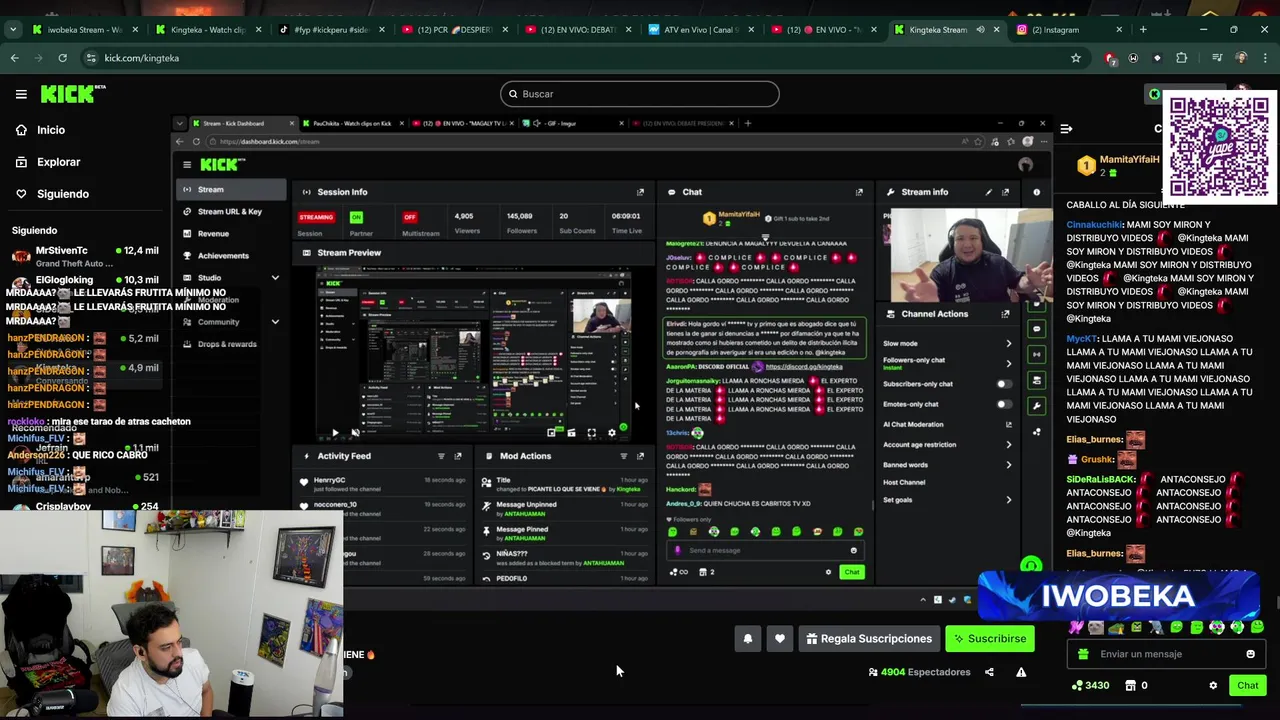Click the 3430 channel points icon
Screen dimensions: 1280x720
point(1077,686)
